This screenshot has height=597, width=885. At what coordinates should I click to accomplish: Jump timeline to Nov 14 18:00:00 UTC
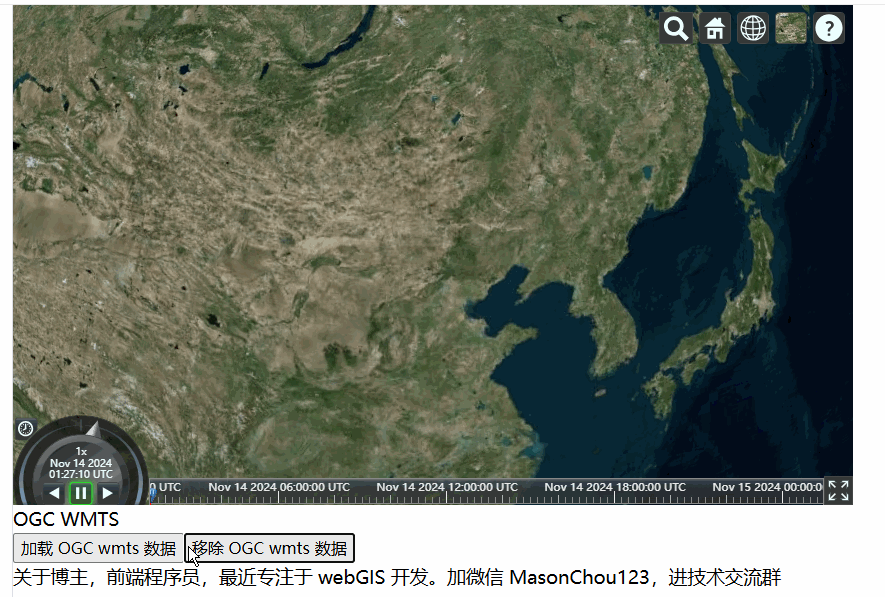615,487
